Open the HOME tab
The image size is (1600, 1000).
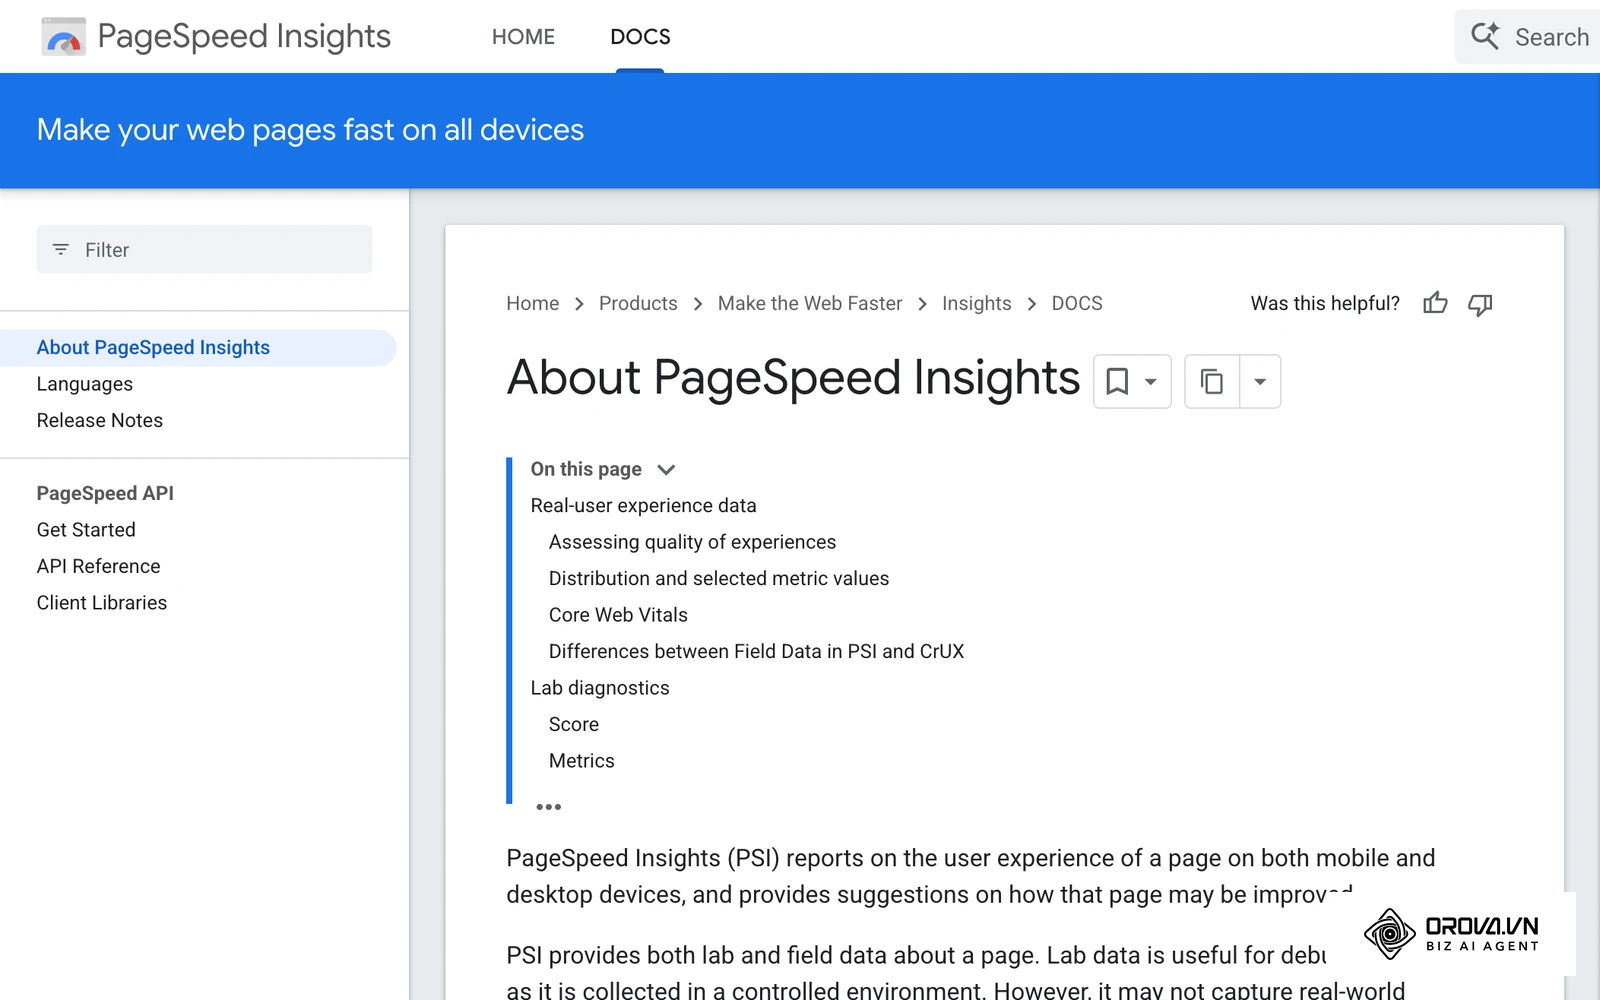[x=523, y=37]
